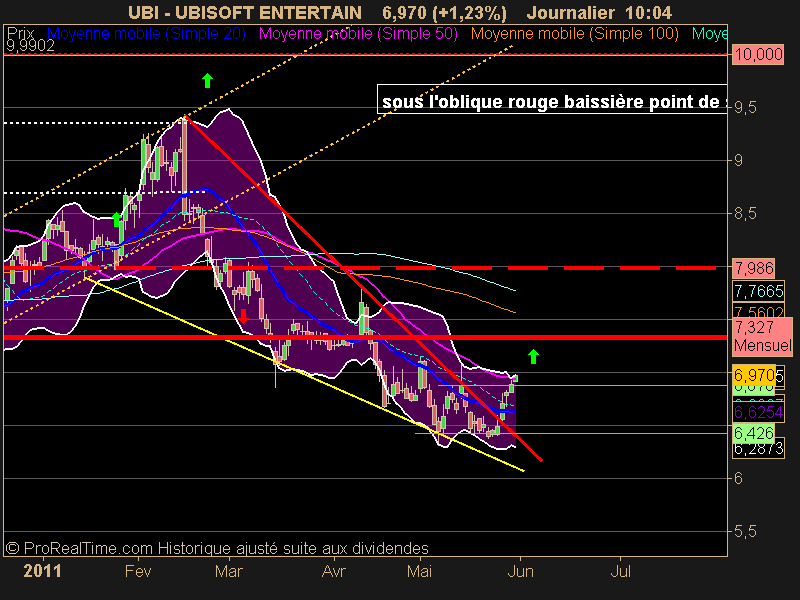Viewport: 800px width, 600px height.
Task: Click the Mai month label
Action: click(x=419, y=571)
